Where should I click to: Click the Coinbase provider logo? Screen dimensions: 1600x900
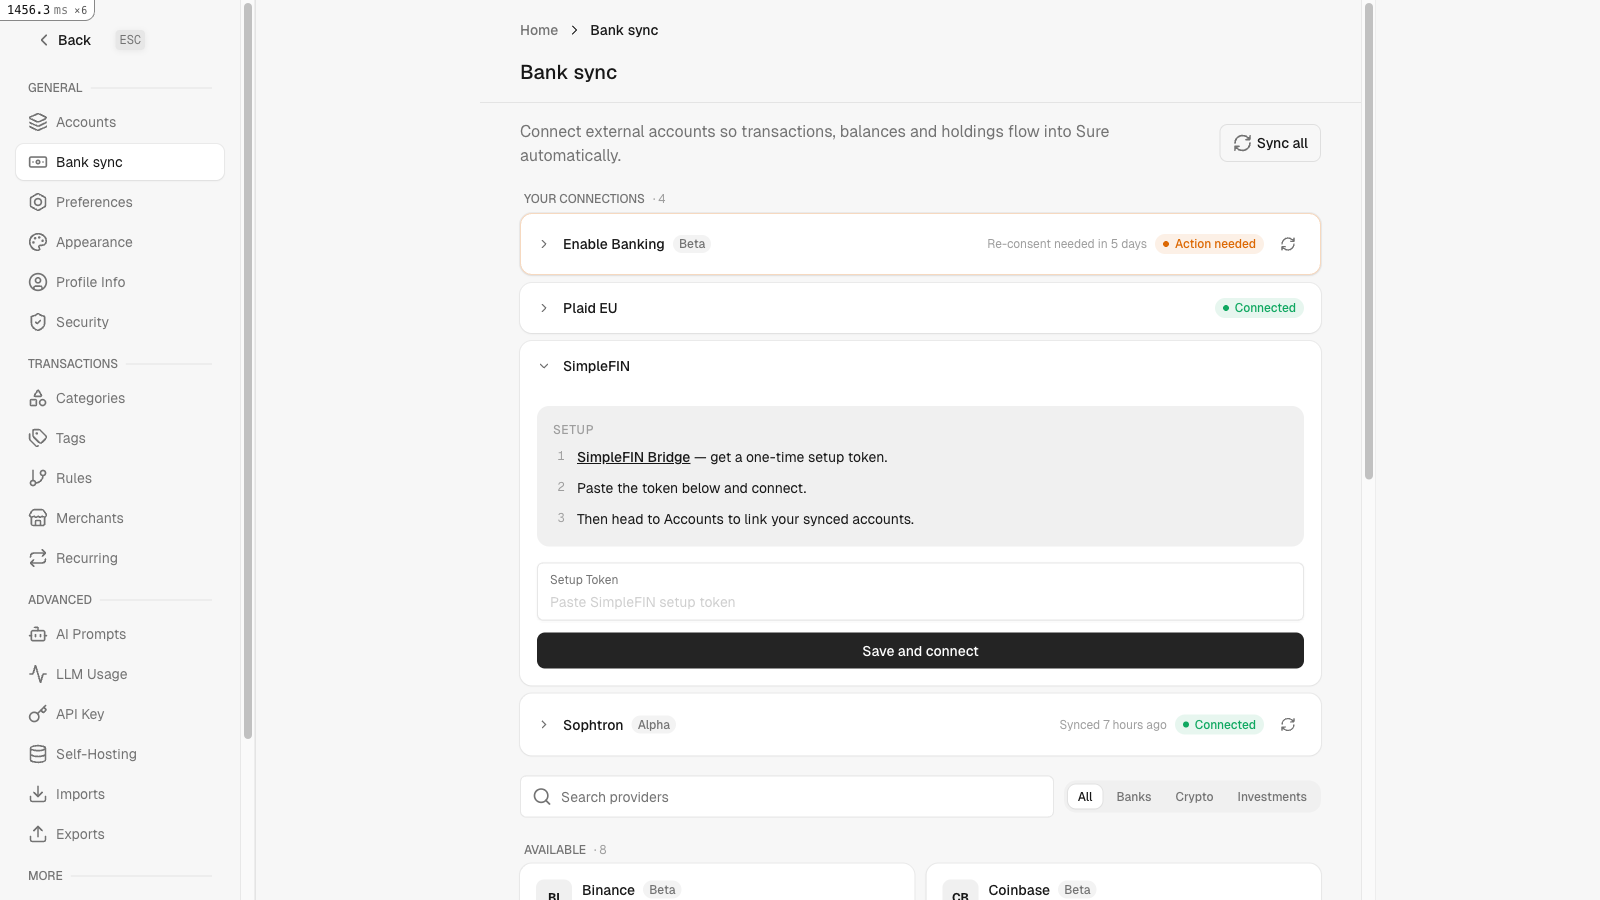pos(960,890)
